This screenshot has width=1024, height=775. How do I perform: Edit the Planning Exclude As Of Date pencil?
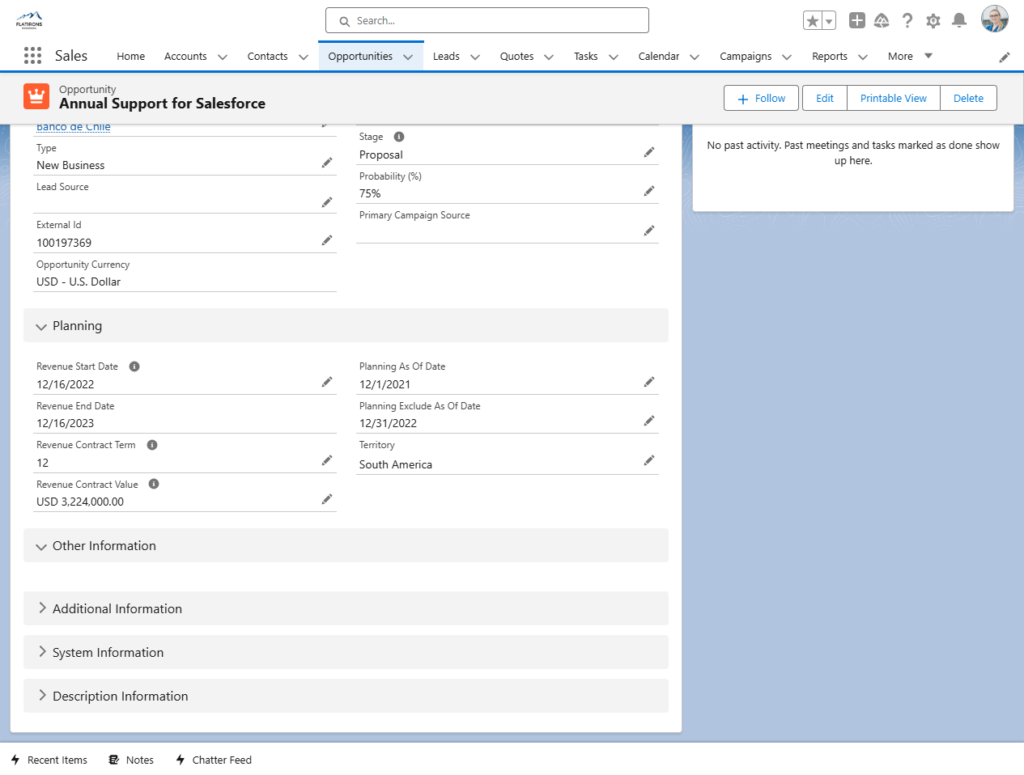648,420
